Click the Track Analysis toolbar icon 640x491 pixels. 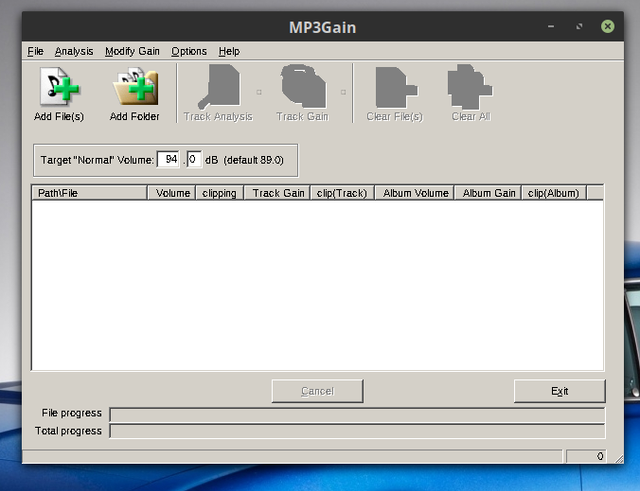pyautogui.click(x=219, y=87)
